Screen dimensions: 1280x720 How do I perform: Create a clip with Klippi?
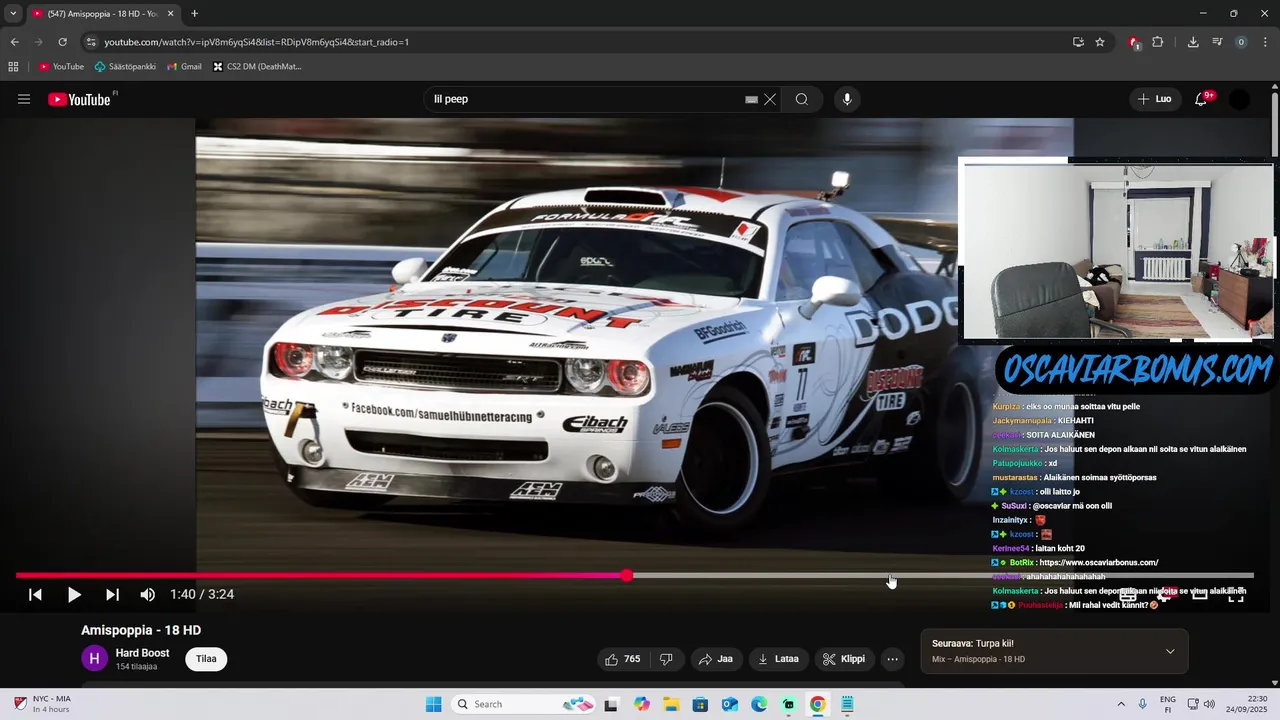[x=844, y=659]
